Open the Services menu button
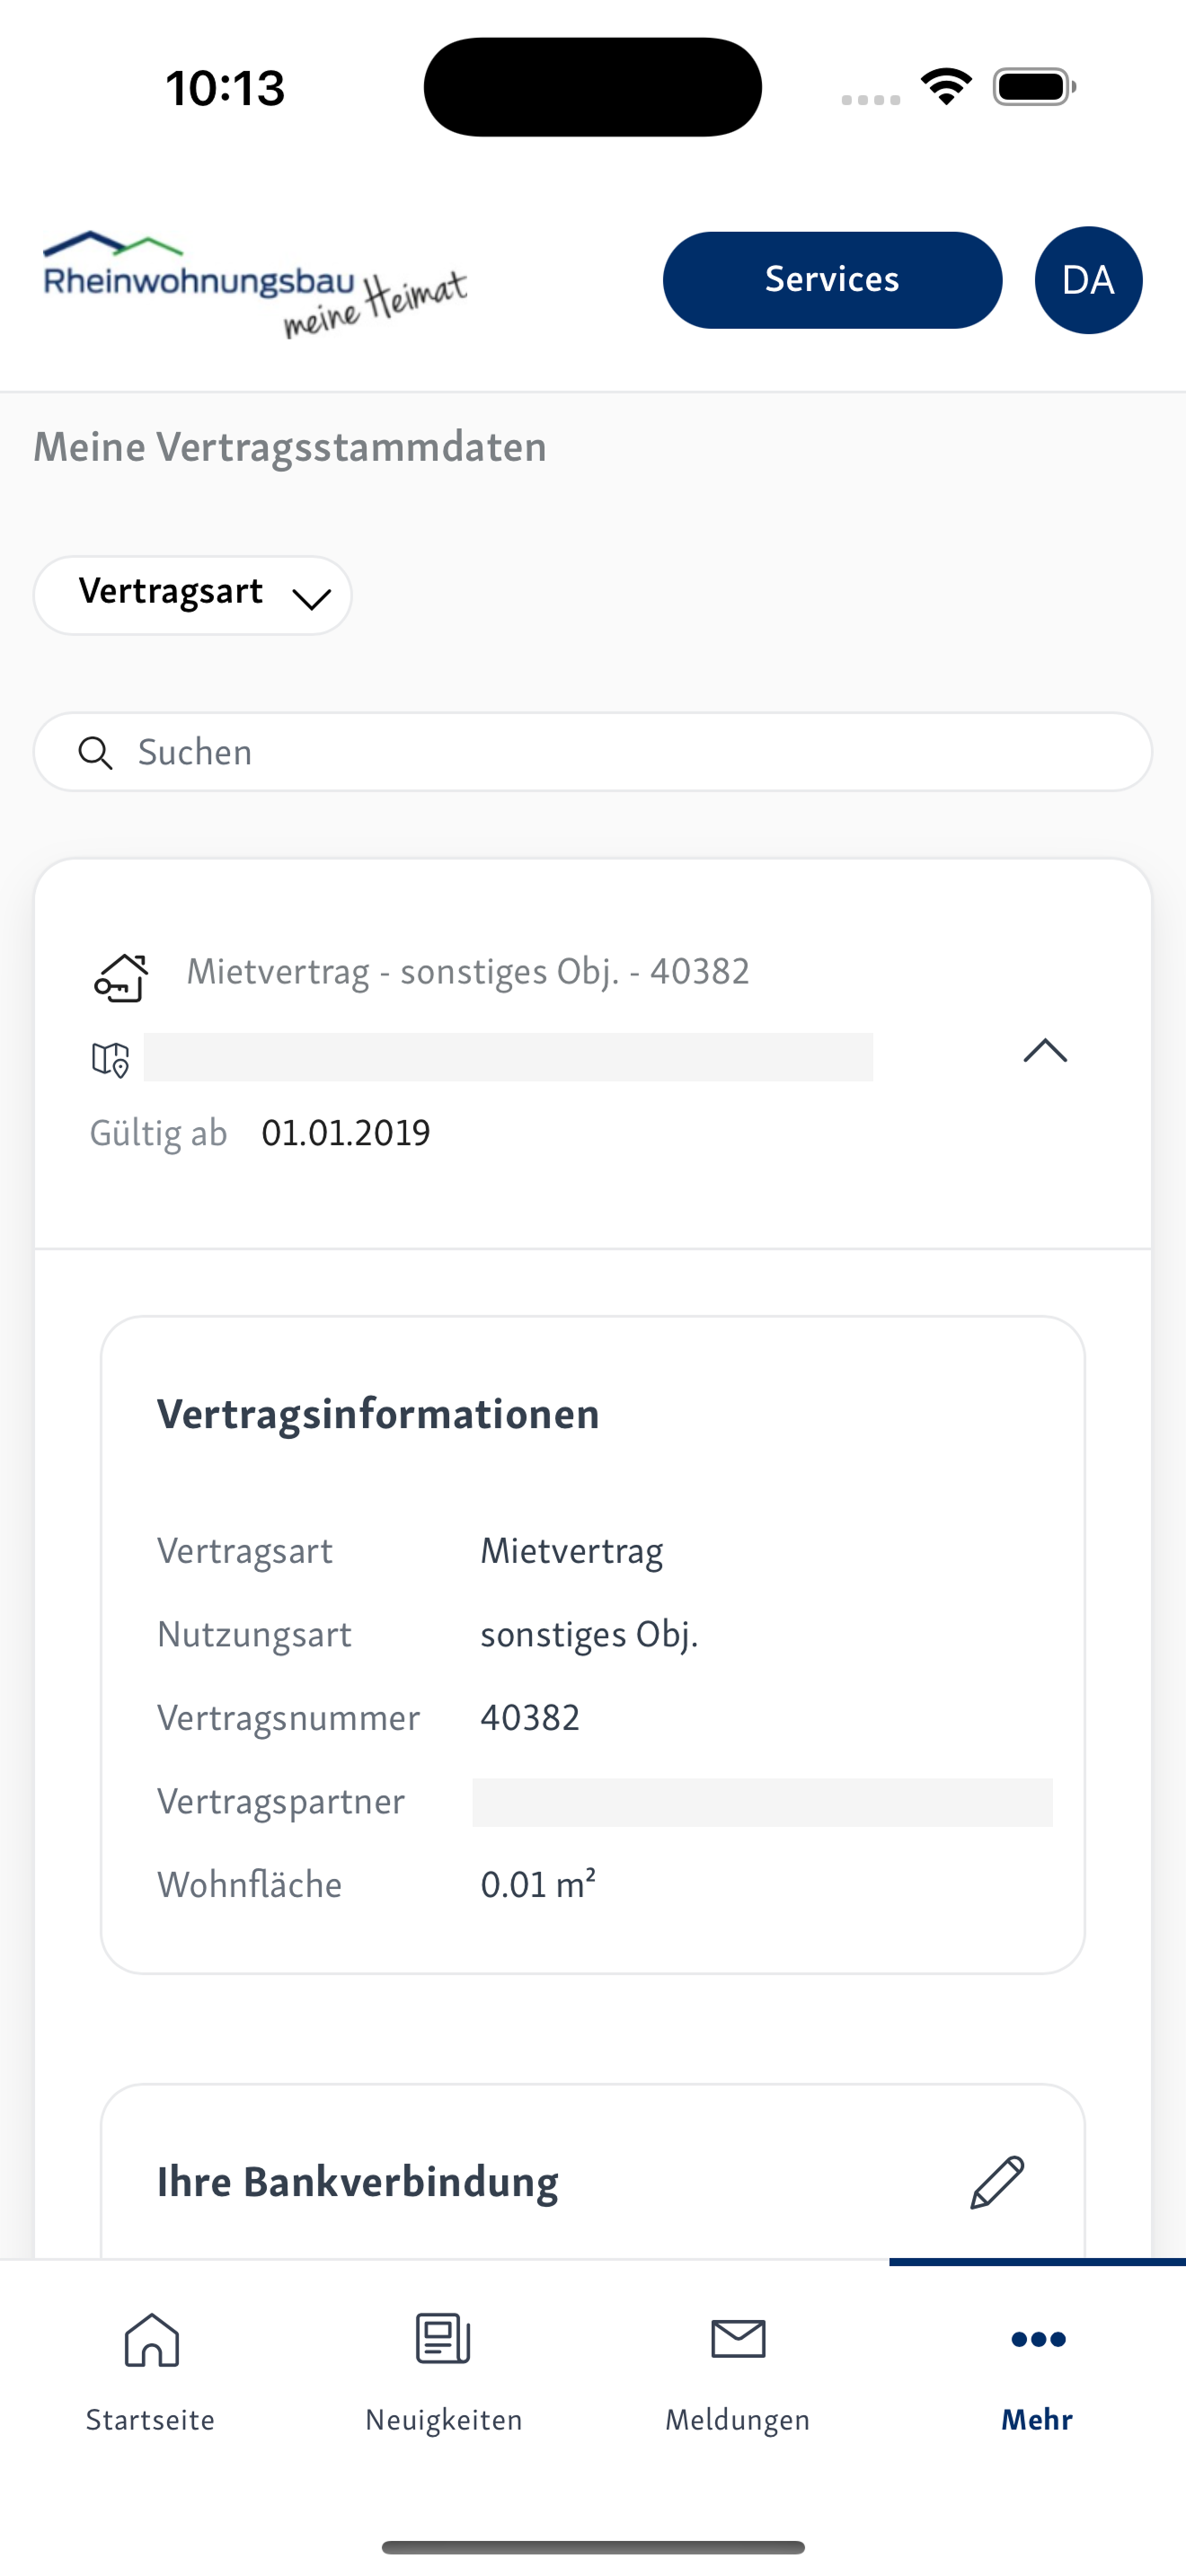 point(832,280)
